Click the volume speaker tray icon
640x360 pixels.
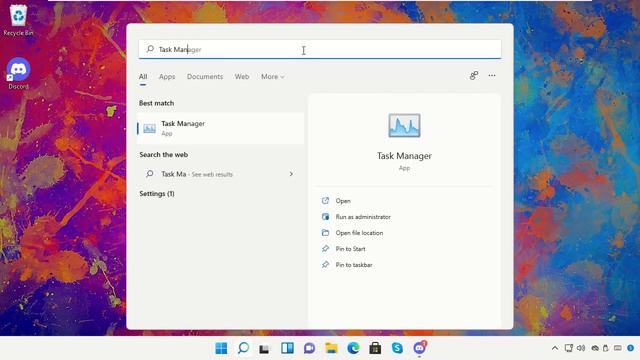pyautogui.click(x=581, y=348)
